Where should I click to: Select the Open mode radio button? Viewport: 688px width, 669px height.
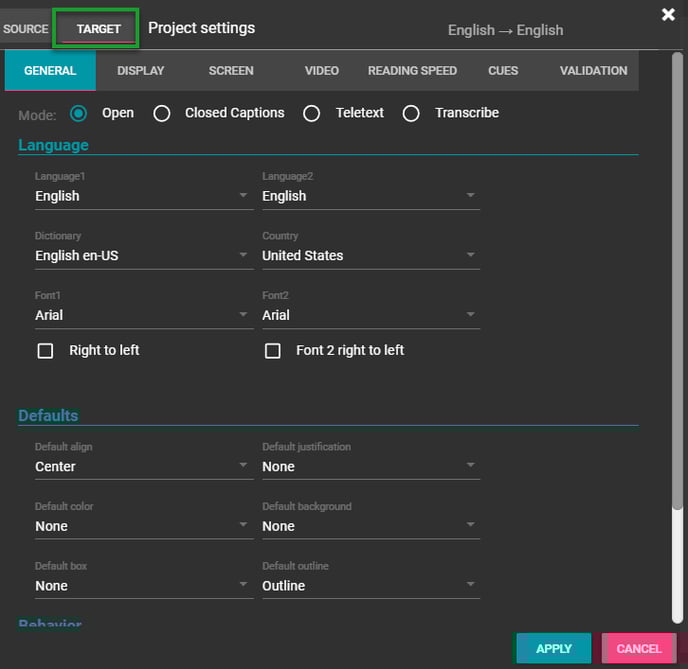pyautogui.click(x=79, y=113)
